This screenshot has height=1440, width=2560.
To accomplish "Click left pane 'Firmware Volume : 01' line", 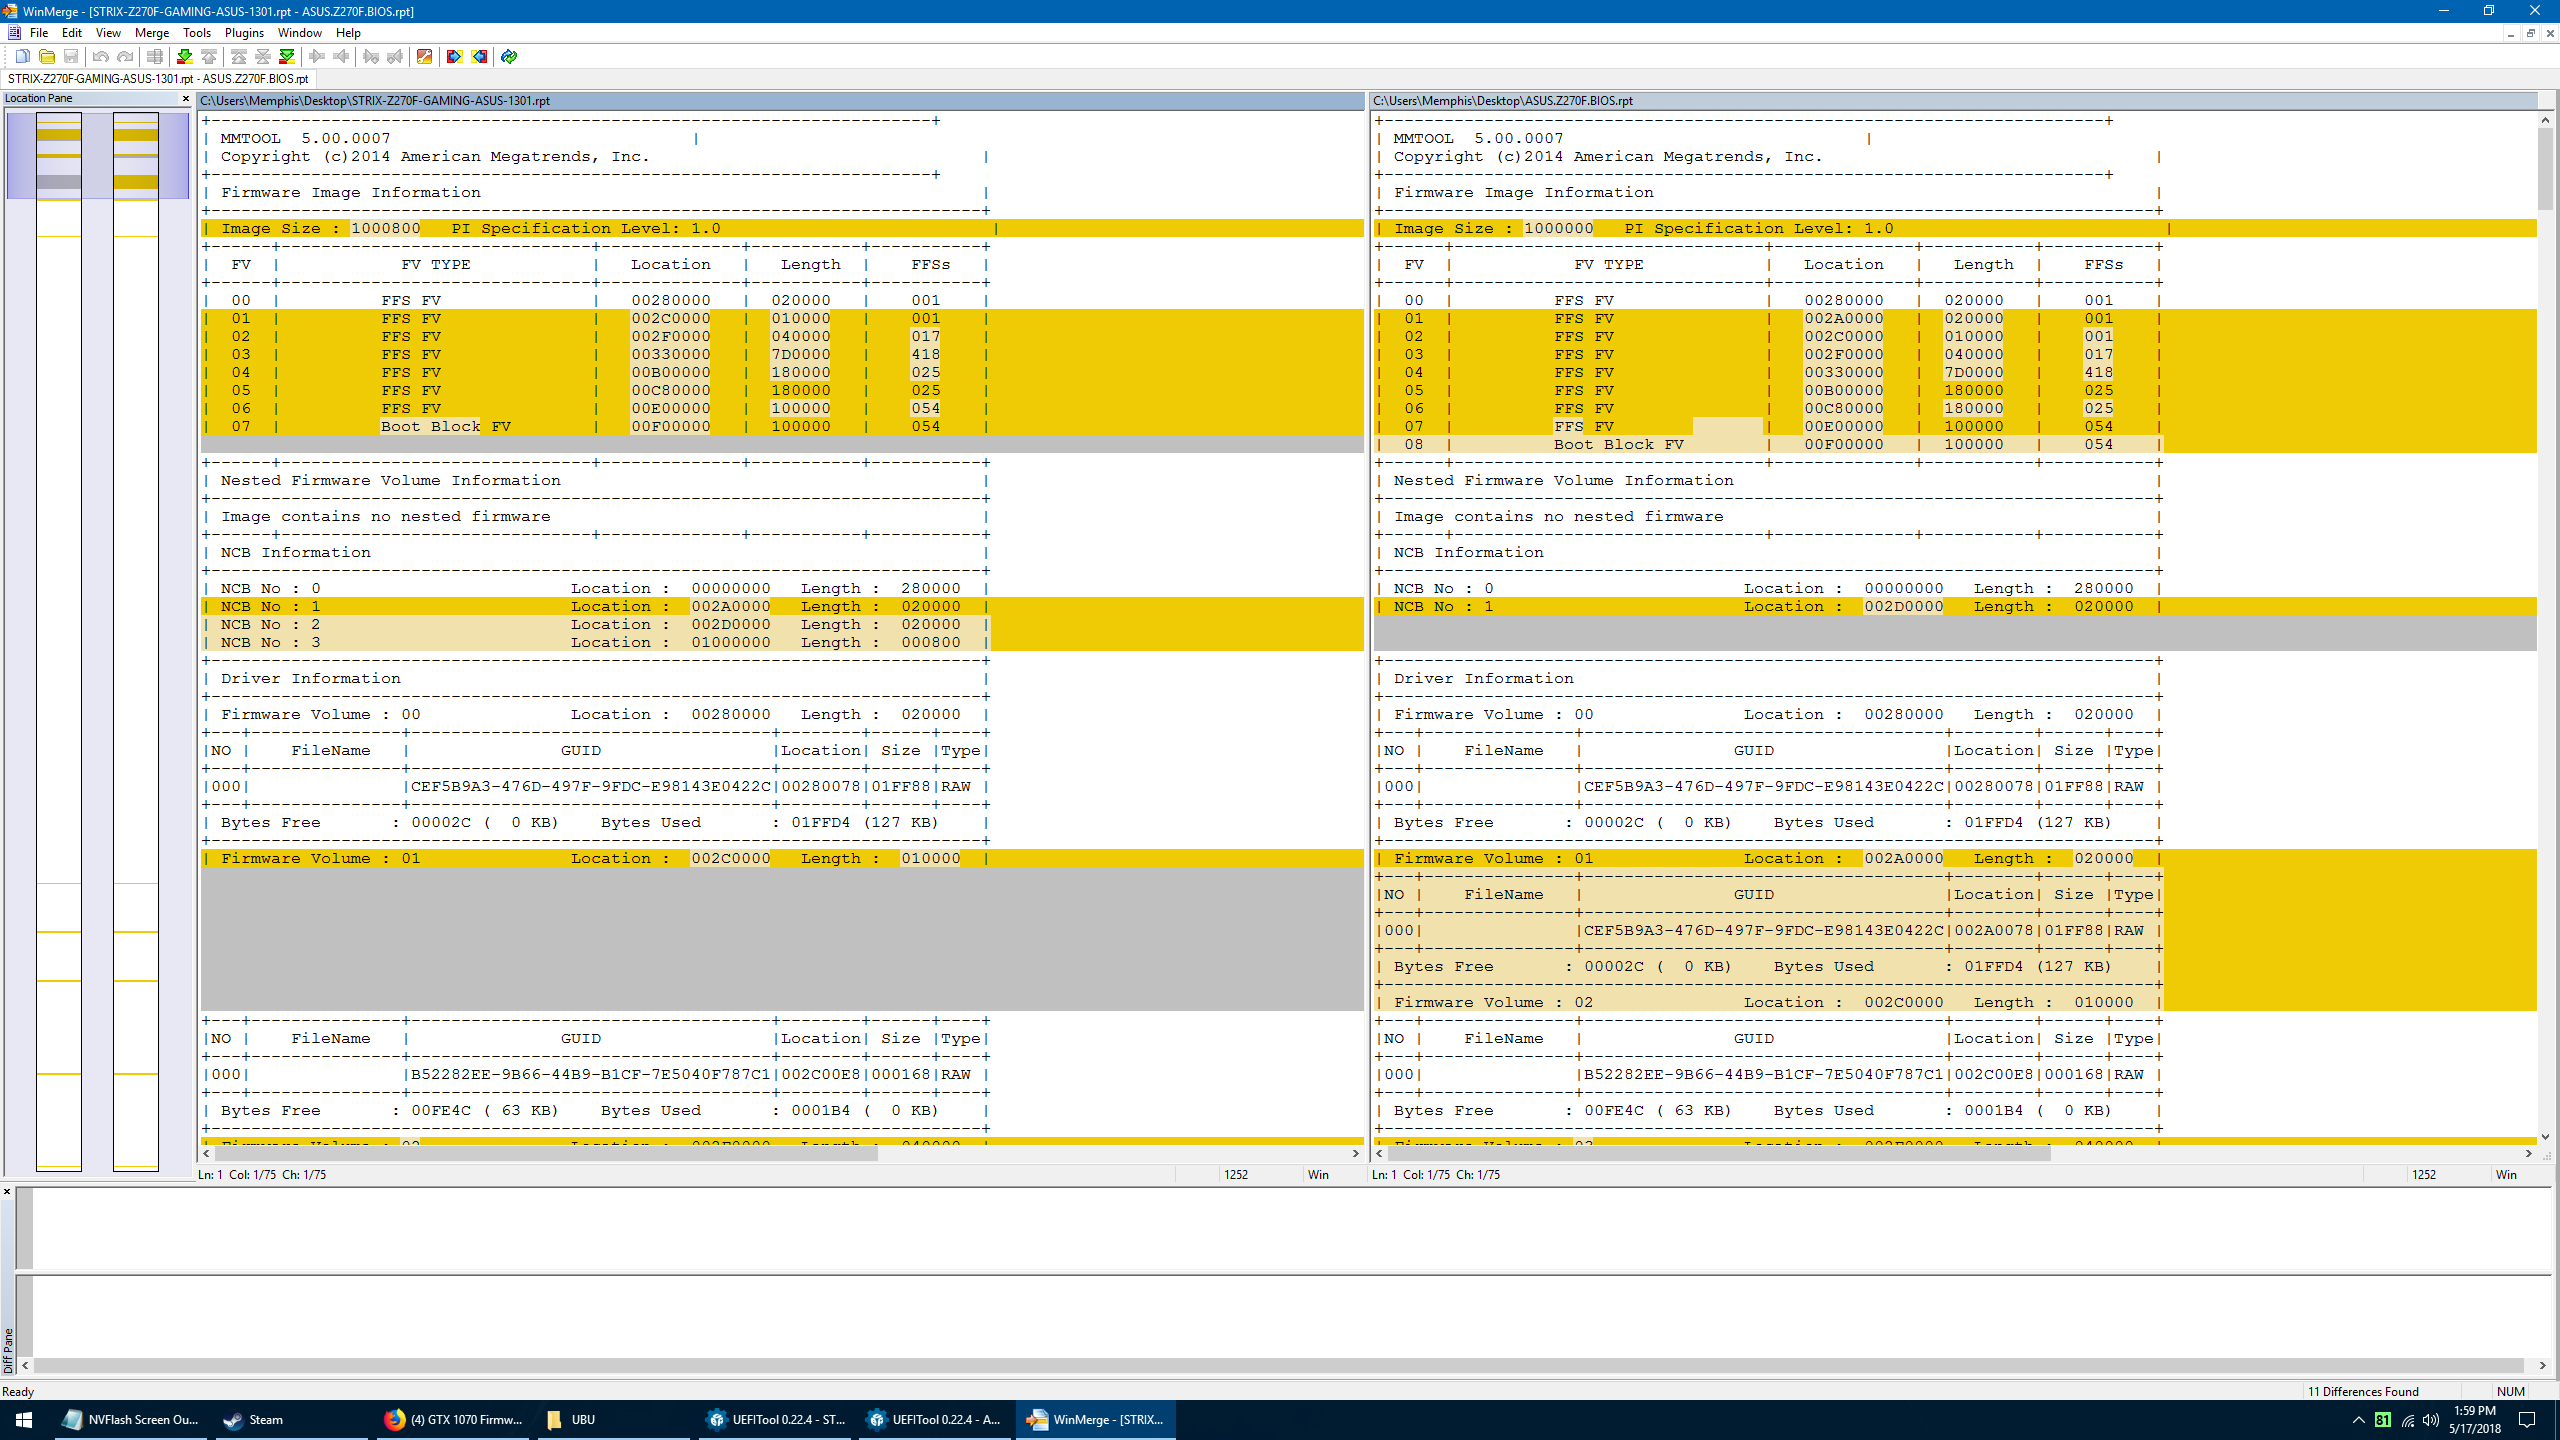I will pos(781,859).
